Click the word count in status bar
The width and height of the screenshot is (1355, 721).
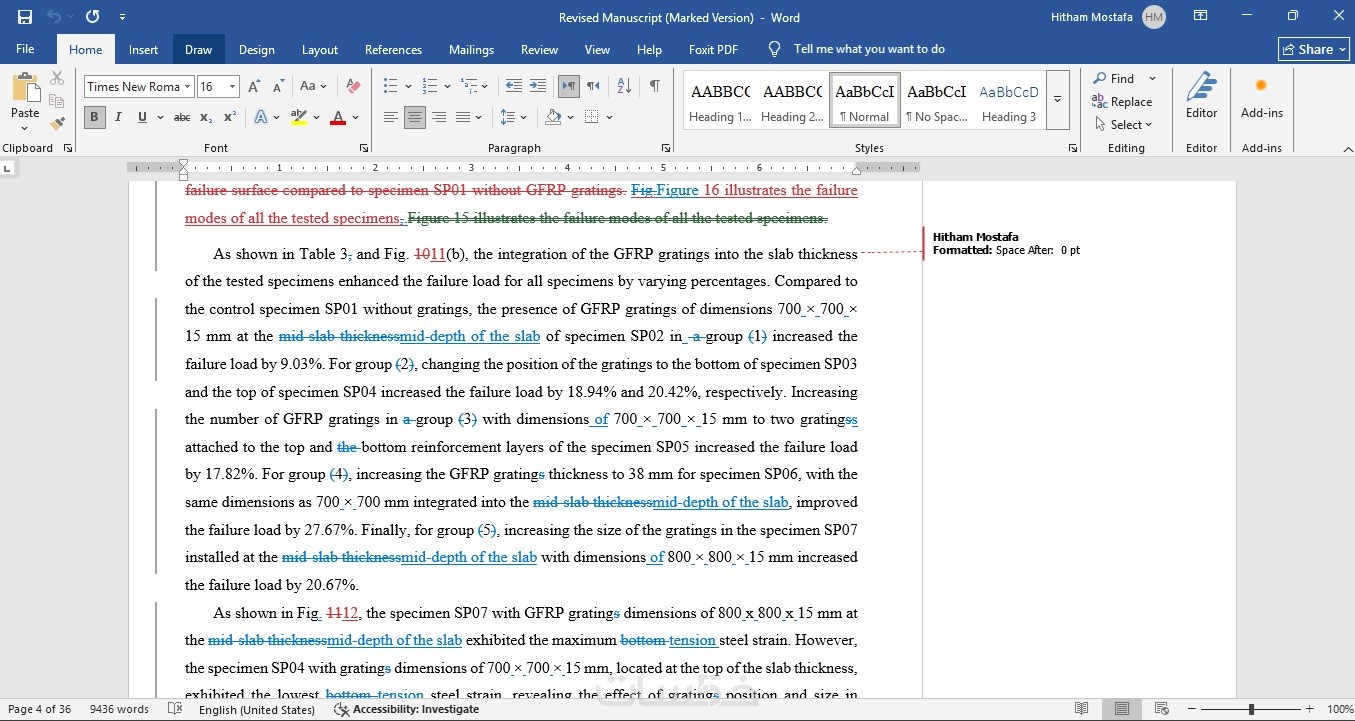[119, 709]
